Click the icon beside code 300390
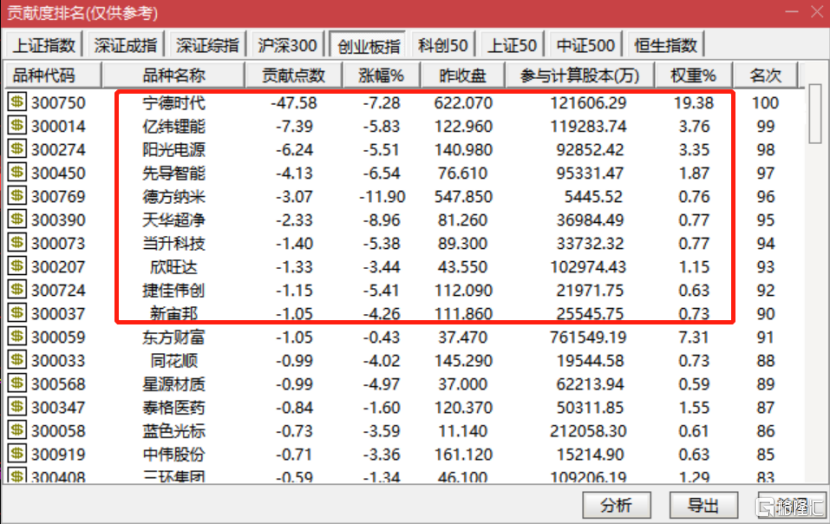 17,219
